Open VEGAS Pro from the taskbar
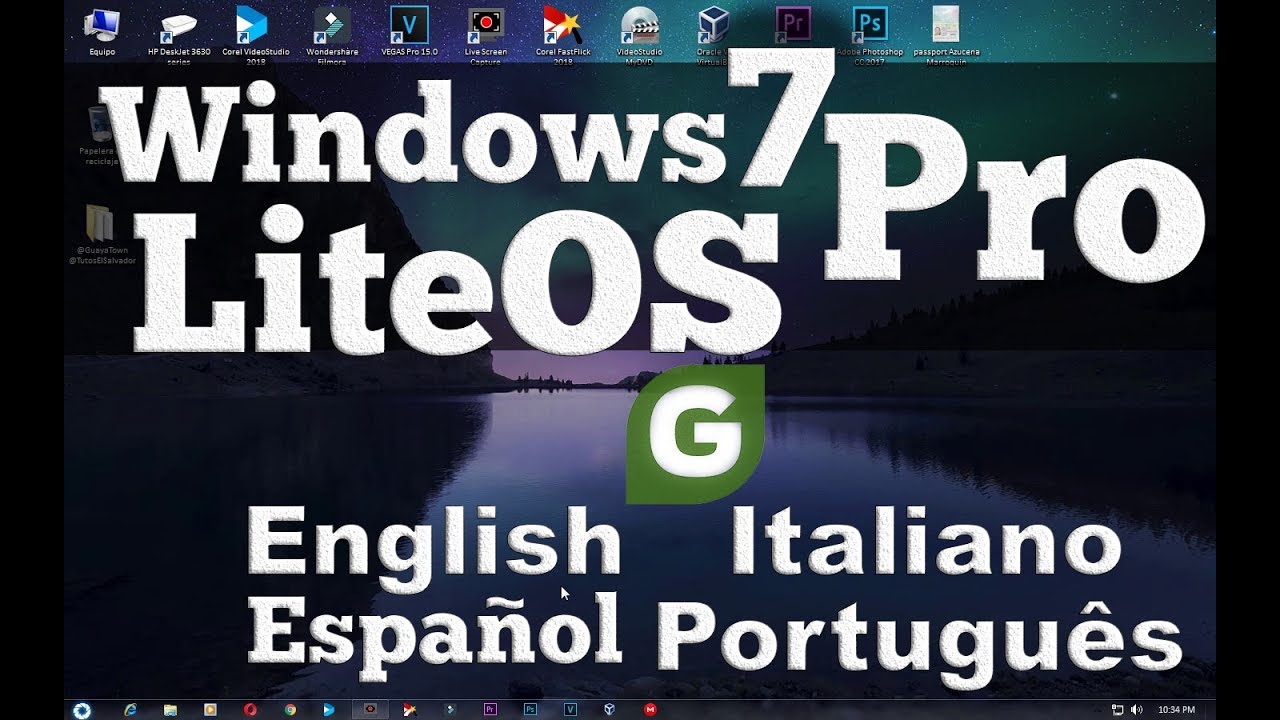Image resolution: width=1280 pixels, height=720 pixels. [x=570, y=710]
